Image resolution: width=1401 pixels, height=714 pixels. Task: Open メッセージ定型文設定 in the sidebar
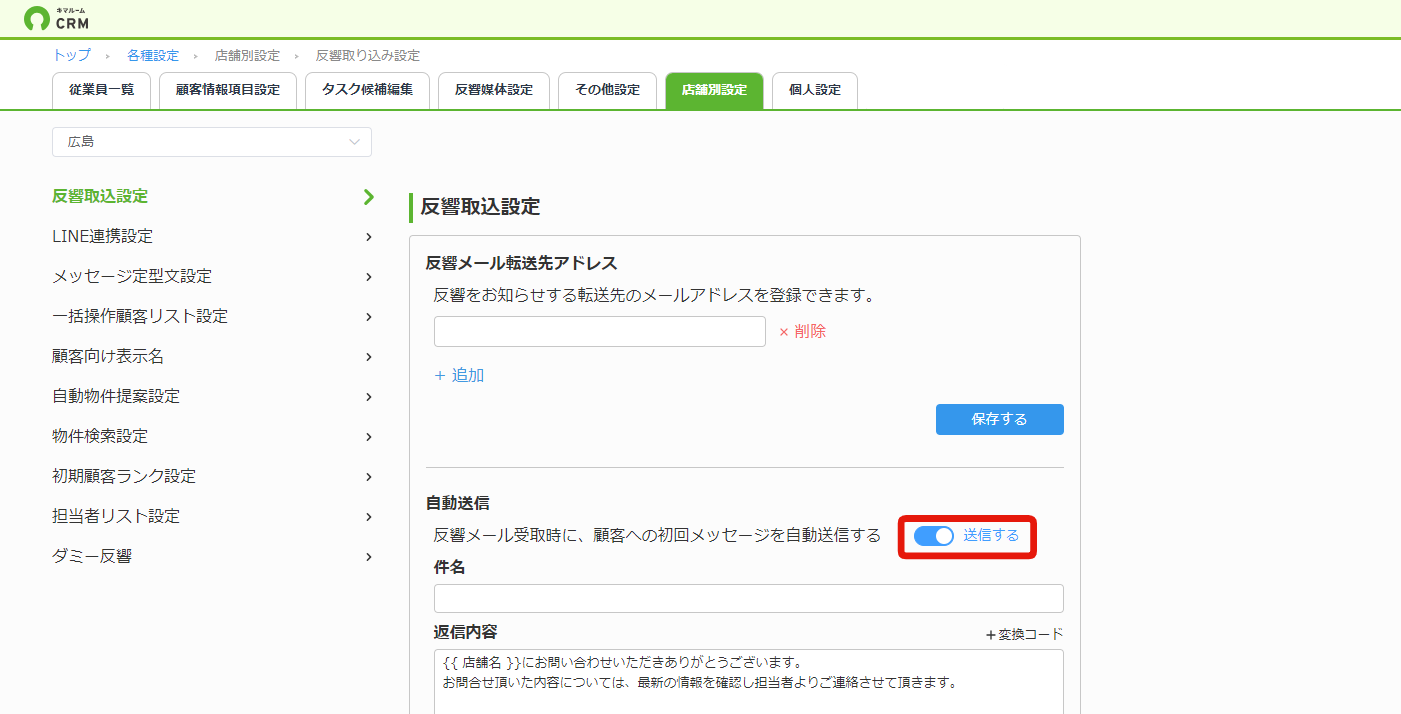(x=132, y=277)
